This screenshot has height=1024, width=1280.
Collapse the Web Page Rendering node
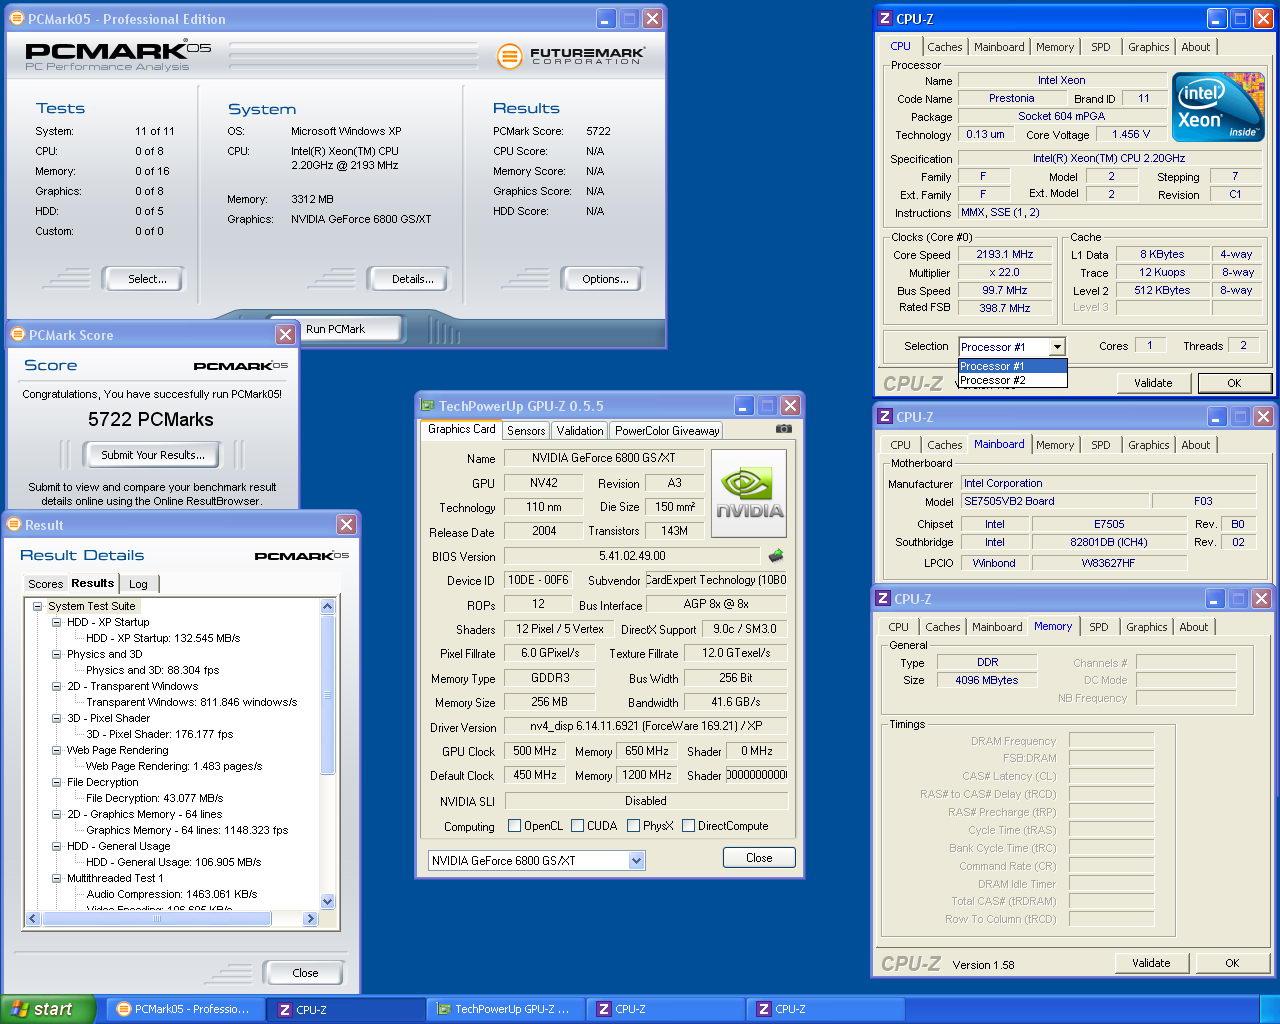[x=57, y=750]
